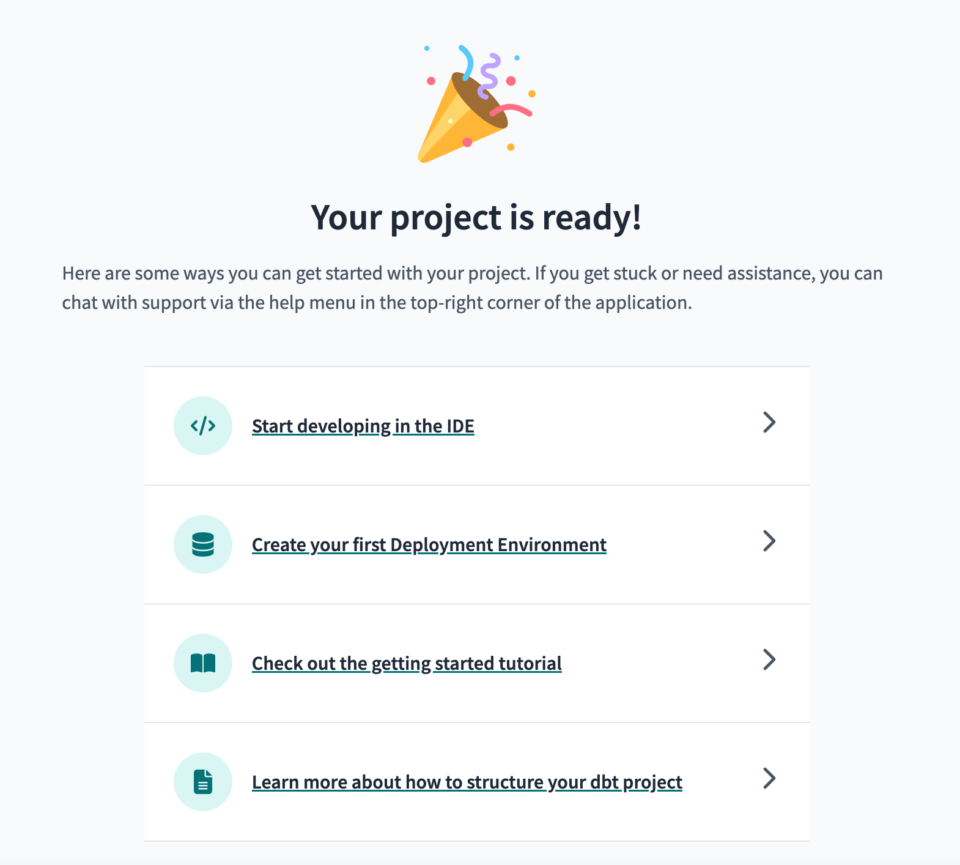960x865 pixels.
Task: Click the database stack icon
Action: tap(203, 544)
